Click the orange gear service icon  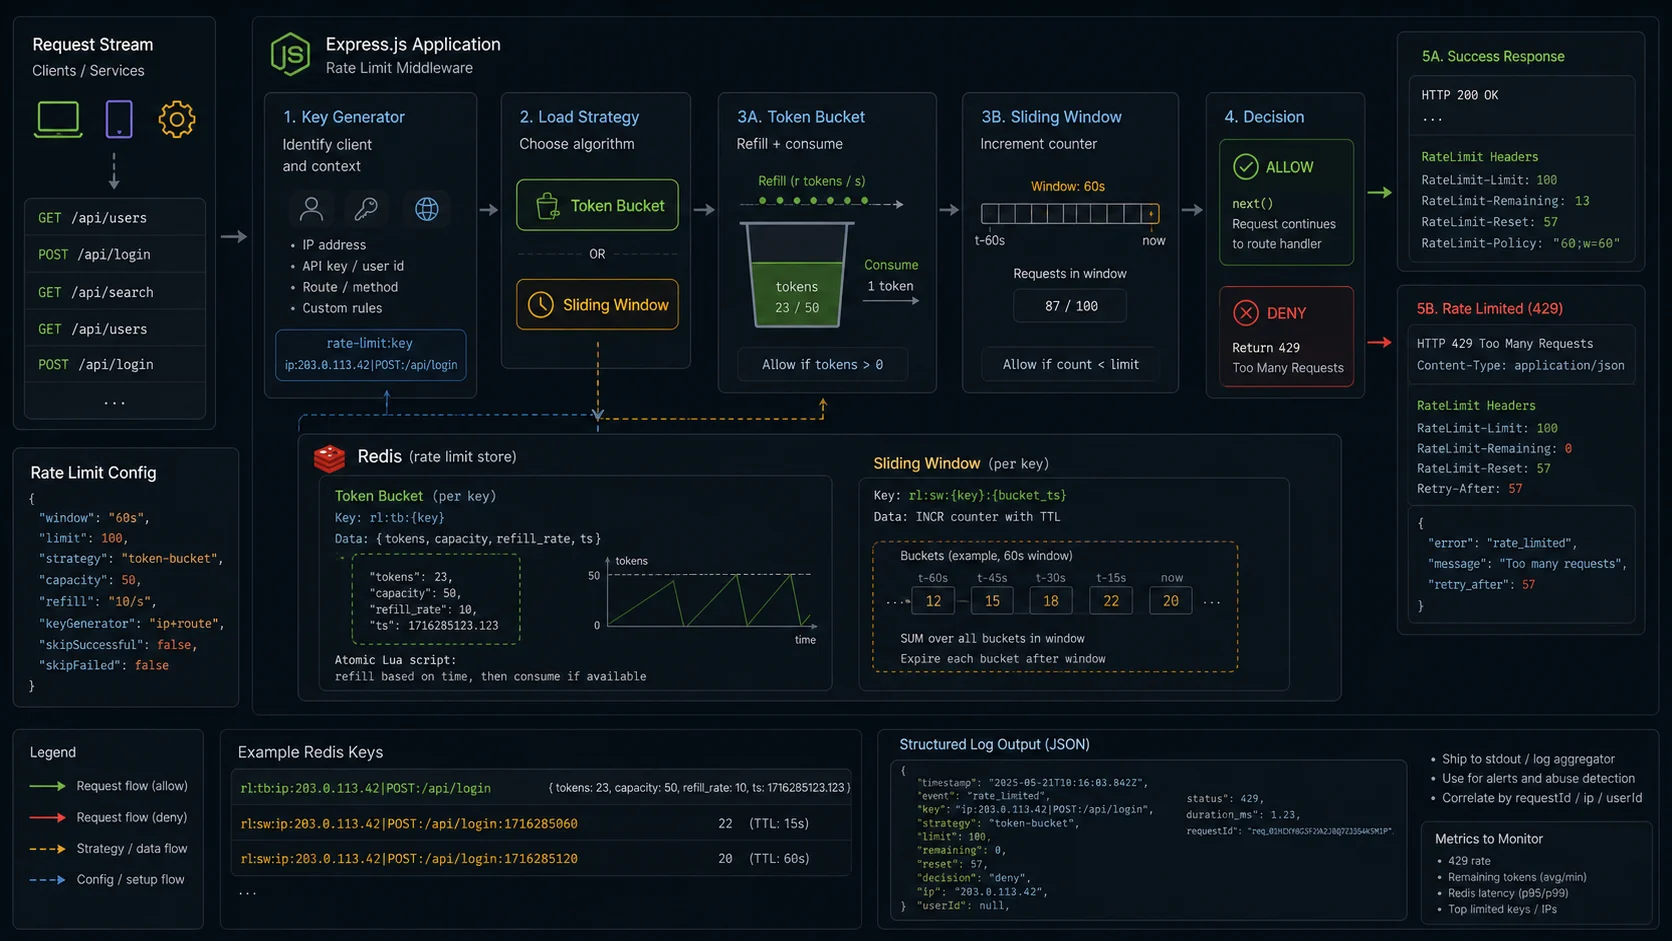(177, 119)
